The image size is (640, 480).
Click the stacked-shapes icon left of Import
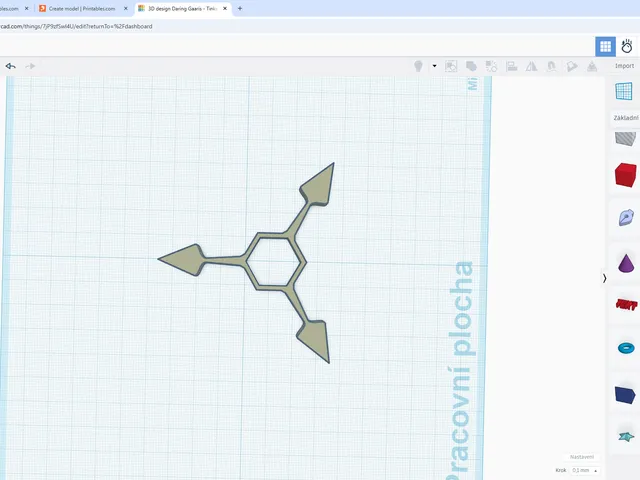[x=592, y=66]
